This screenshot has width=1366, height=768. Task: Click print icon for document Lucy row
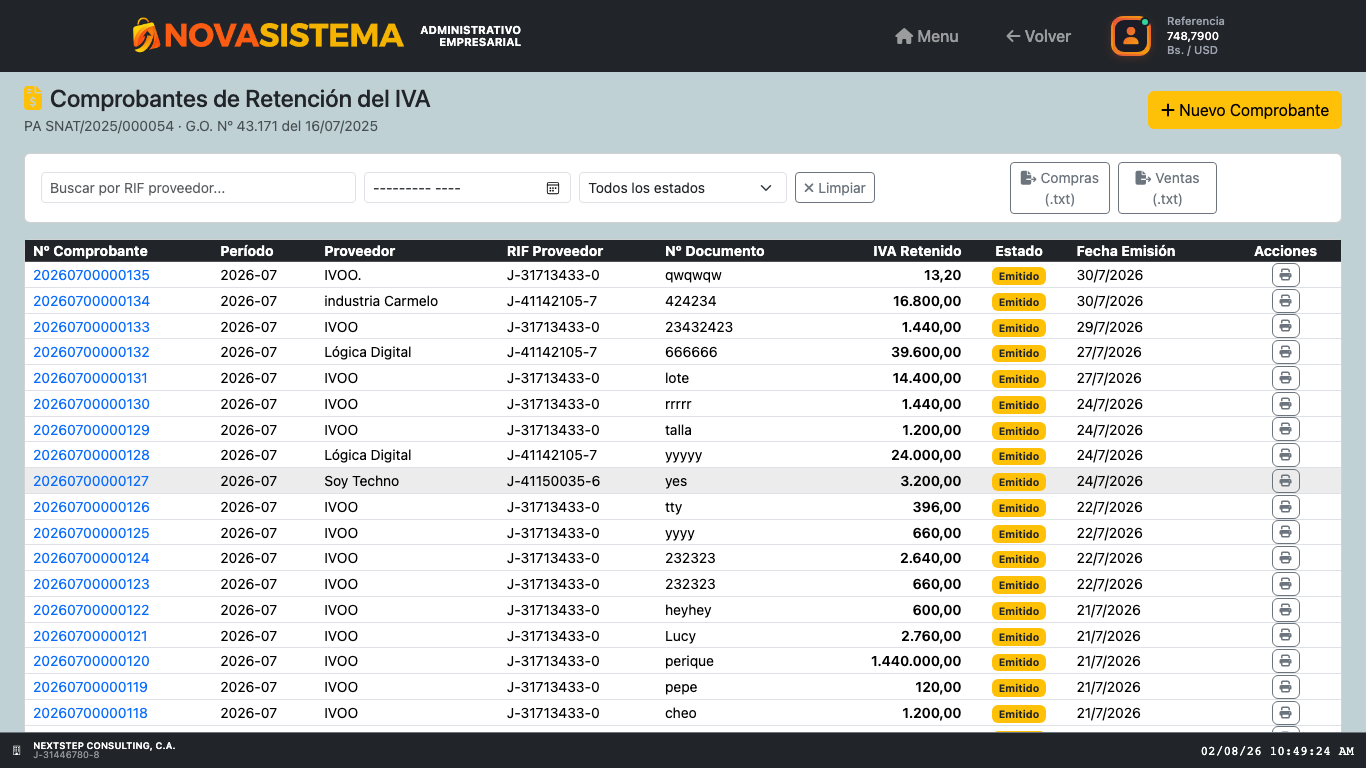coord(1285,636)
